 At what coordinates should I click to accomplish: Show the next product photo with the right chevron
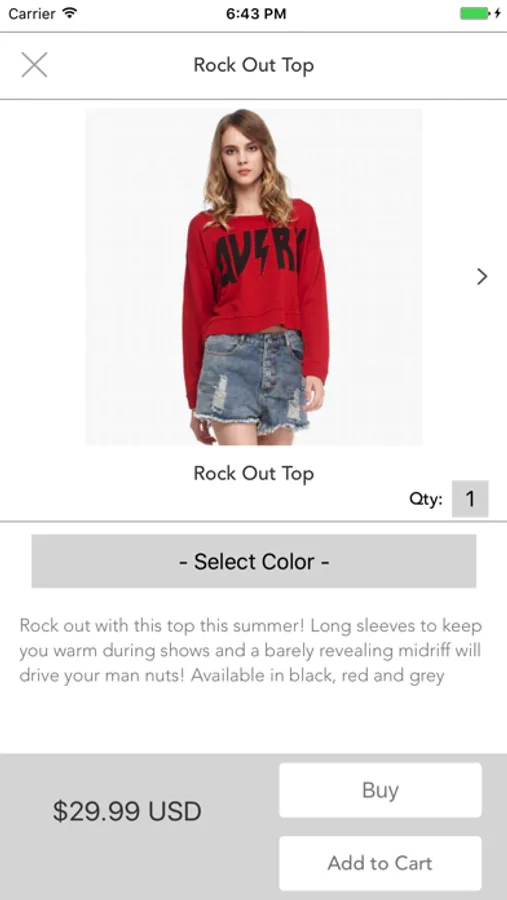point(482,277)
